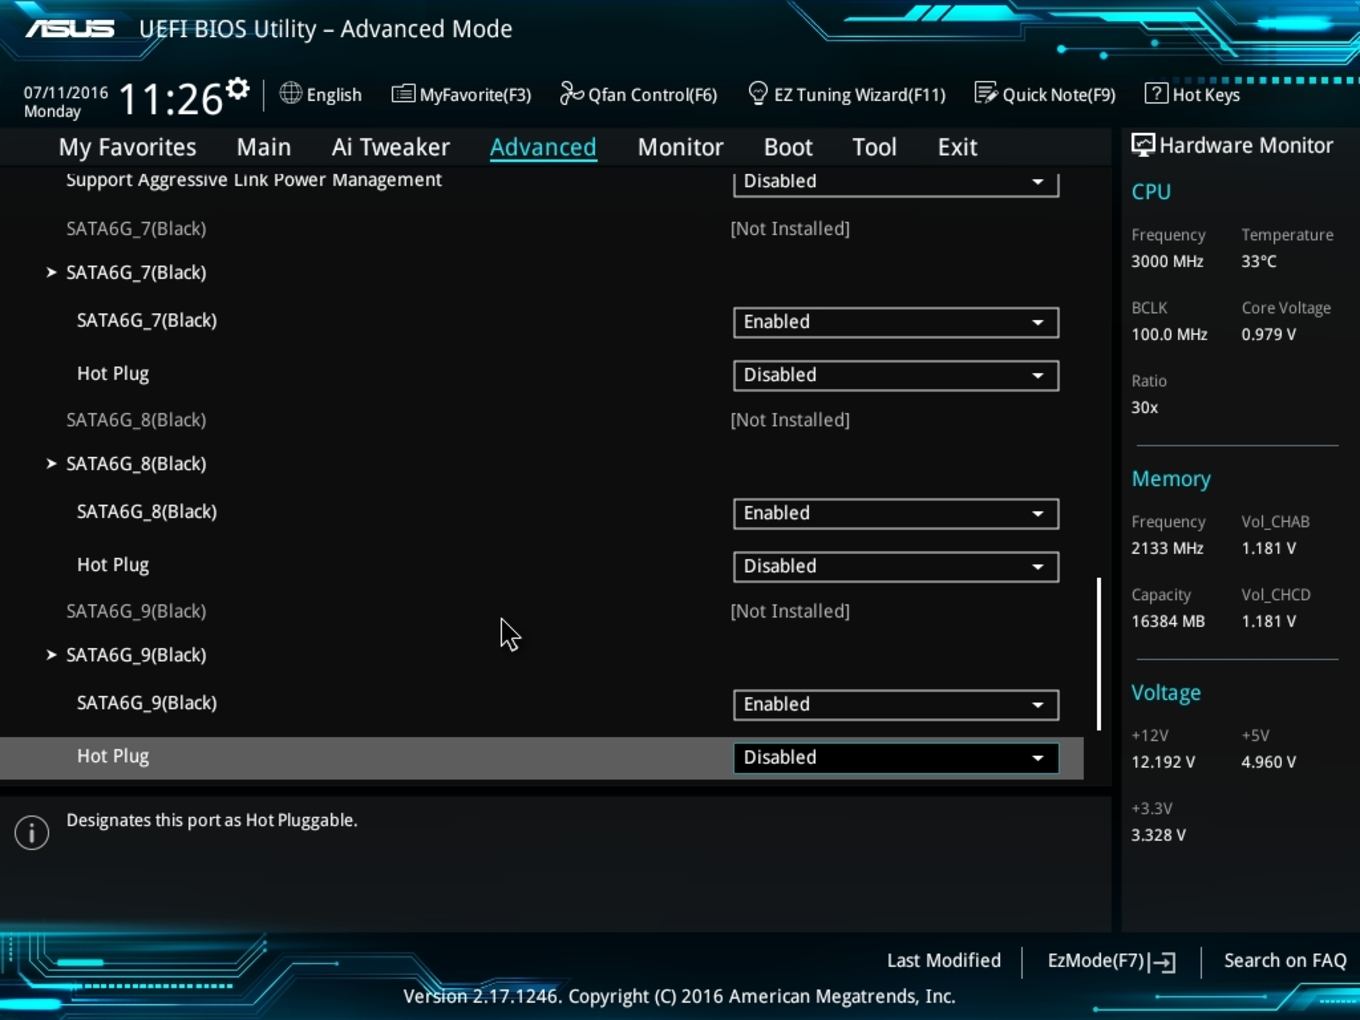
Task: Open Search on FAQ
Action: point(1285,960)
